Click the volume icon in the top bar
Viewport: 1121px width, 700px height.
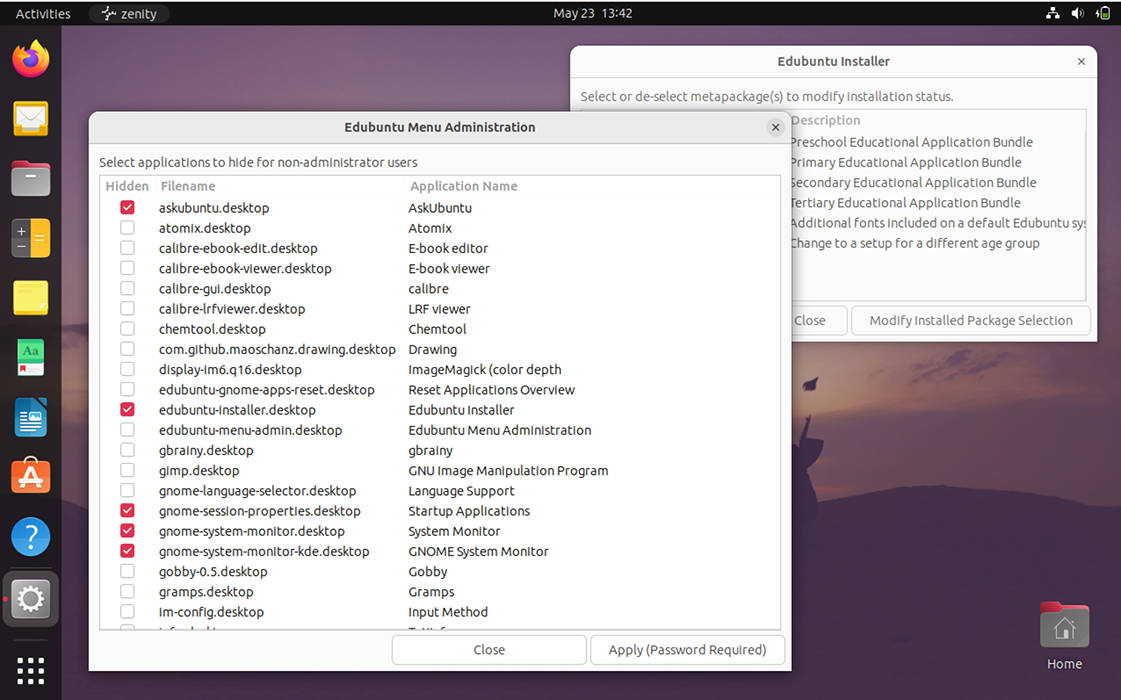tap(1078, 13)
